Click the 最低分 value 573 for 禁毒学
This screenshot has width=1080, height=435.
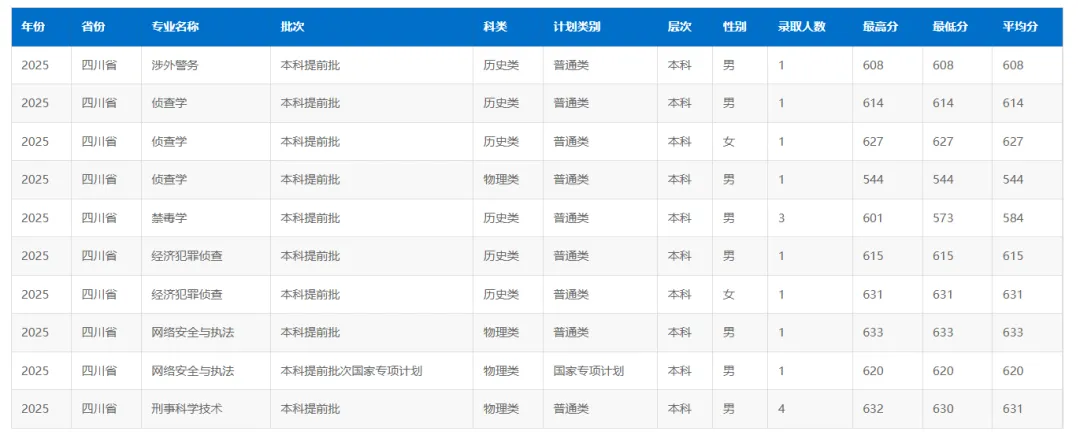tap(943, 218)
